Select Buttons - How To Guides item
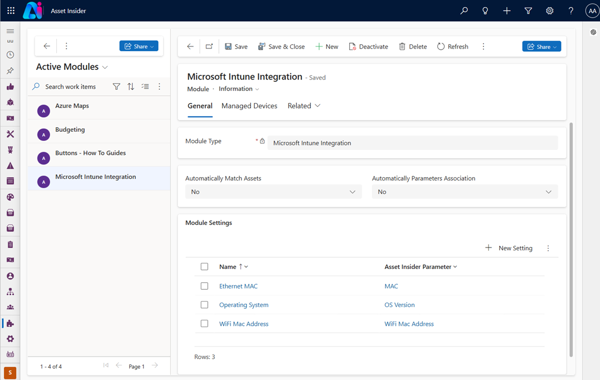The height and width of the screenshot is (380, 600). click(x=99, y=155)
